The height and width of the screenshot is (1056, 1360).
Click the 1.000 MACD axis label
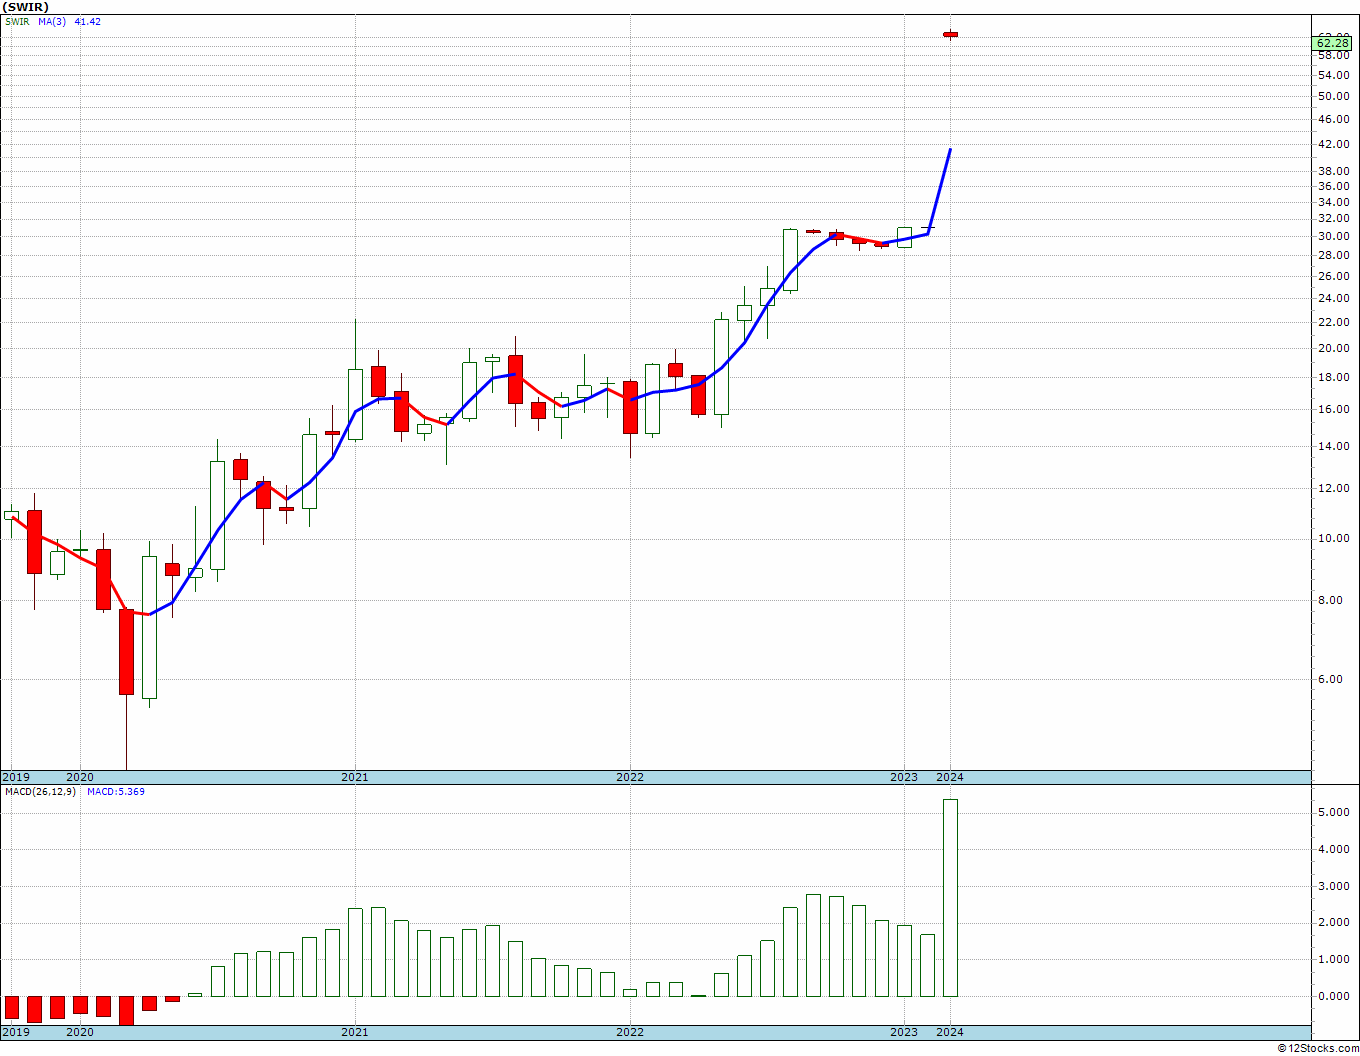click(x=1333, y=960)
